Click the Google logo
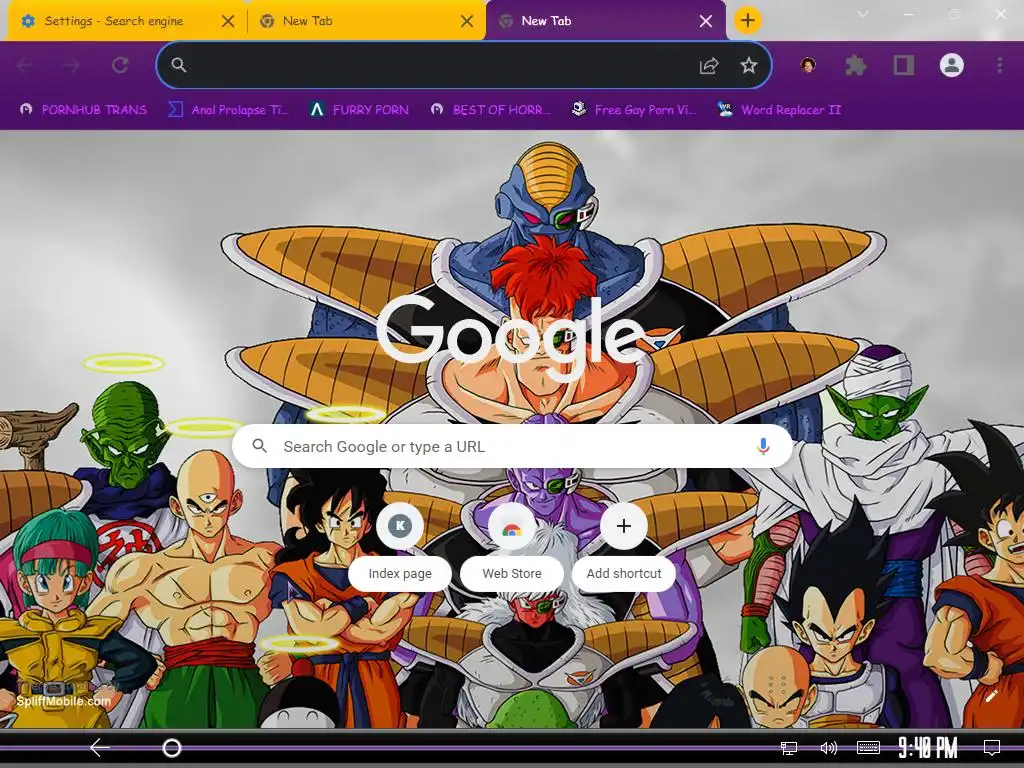This screenshot has width=1024, height=768. 511,336
